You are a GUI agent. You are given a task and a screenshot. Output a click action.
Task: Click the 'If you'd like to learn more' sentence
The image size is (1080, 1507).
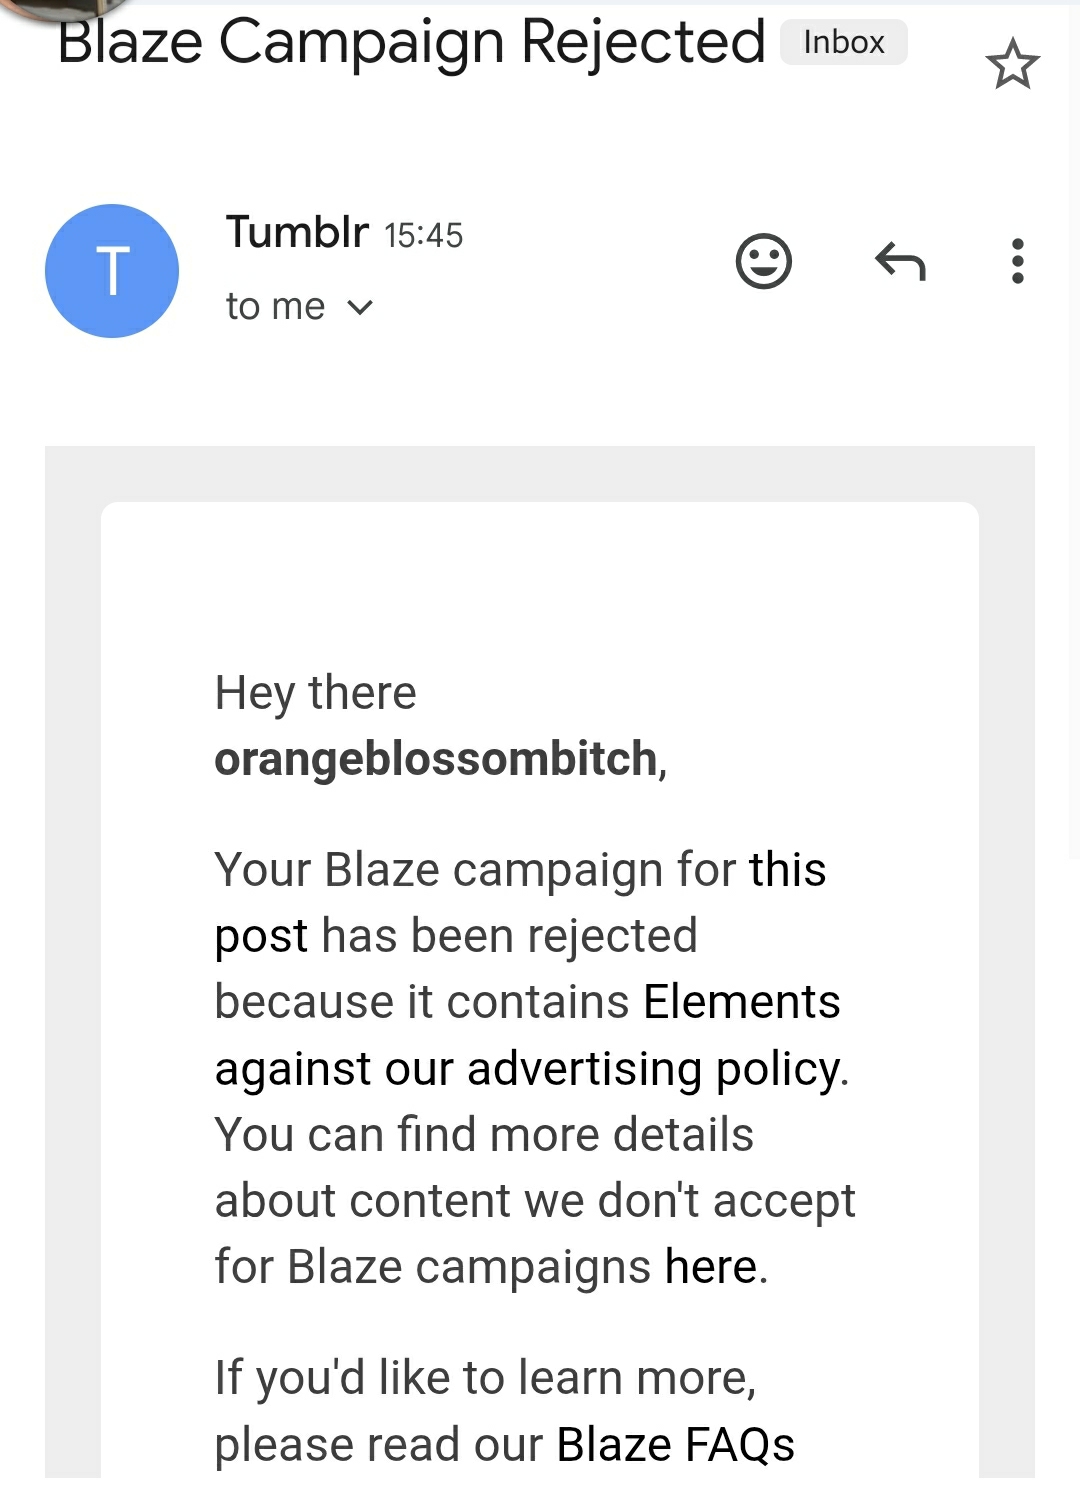click(485, 1378)
